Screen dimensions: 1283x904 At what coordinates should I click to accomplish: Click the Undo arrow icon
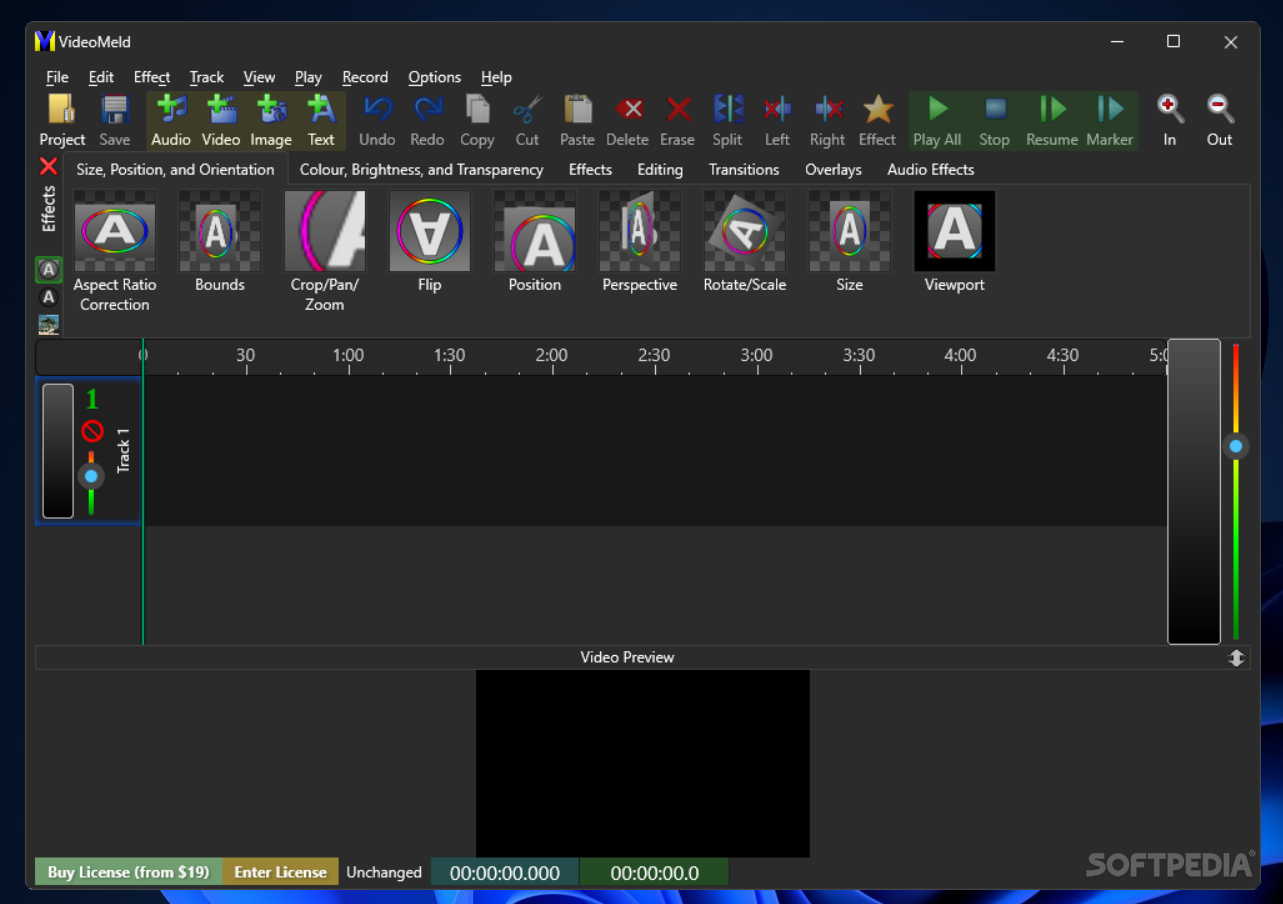click(x=377, y=109)
